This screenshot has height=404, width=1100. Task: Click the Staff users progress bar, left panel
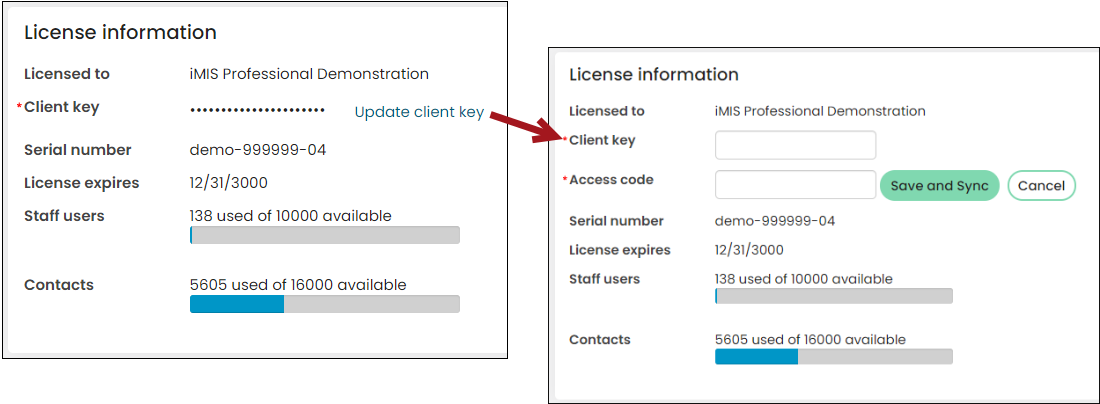(325, 235)
